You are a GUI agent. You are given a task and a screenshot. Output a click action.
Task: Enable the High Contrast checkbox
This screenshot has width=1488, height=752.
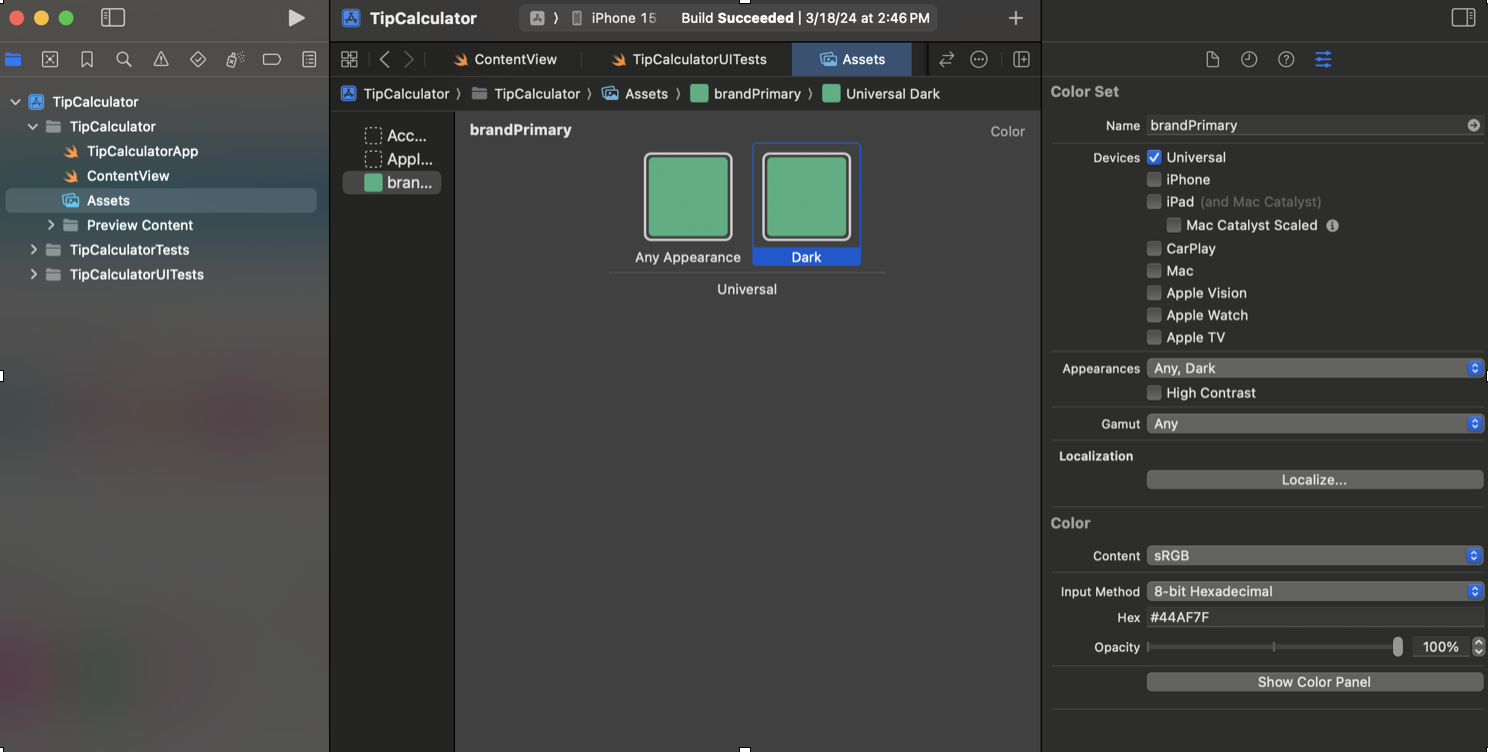pos(1154,392)
